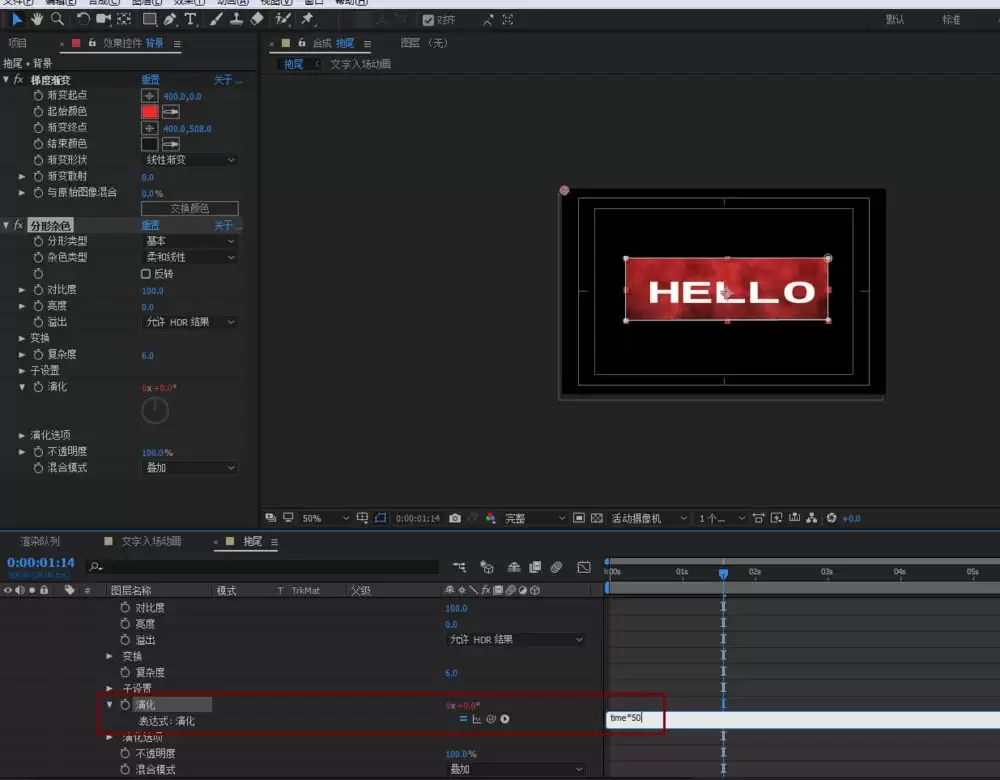Screen dimensions: 1000x780
Task: Toggle the 对齐 snapping checkbox
Action: pyautogui.click(x=429, y=20)
